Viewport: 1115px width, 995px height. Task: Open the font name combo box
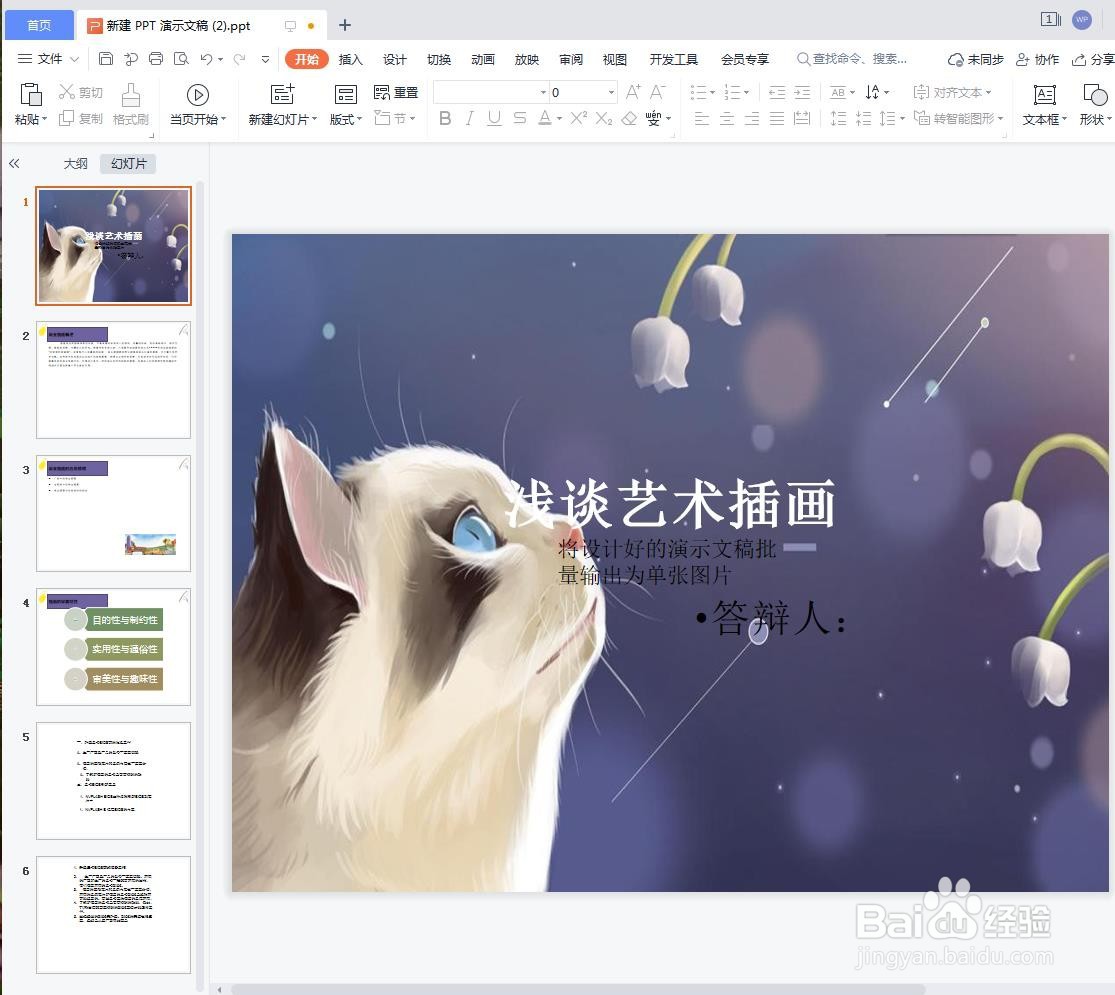coord(491,92)
